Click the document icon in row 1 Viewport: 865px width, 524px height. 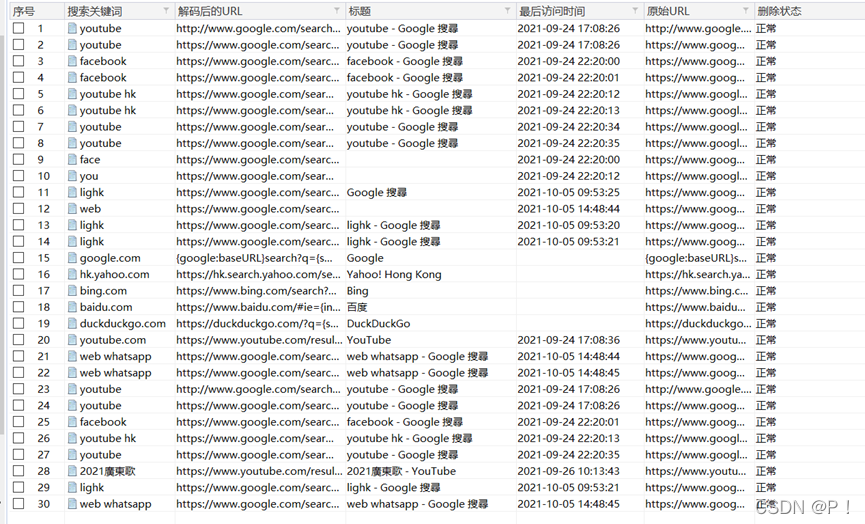point(72,28)
